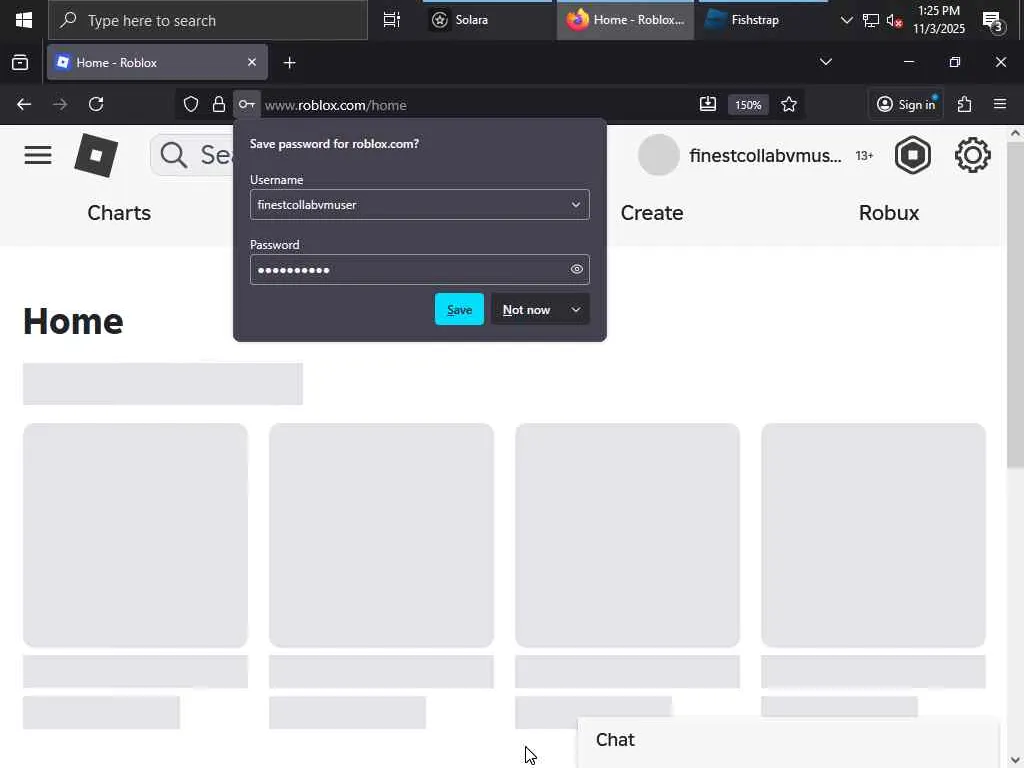Open the Windows Start menu
Screen dimensions: 1024x768
[x=24, y=20]
